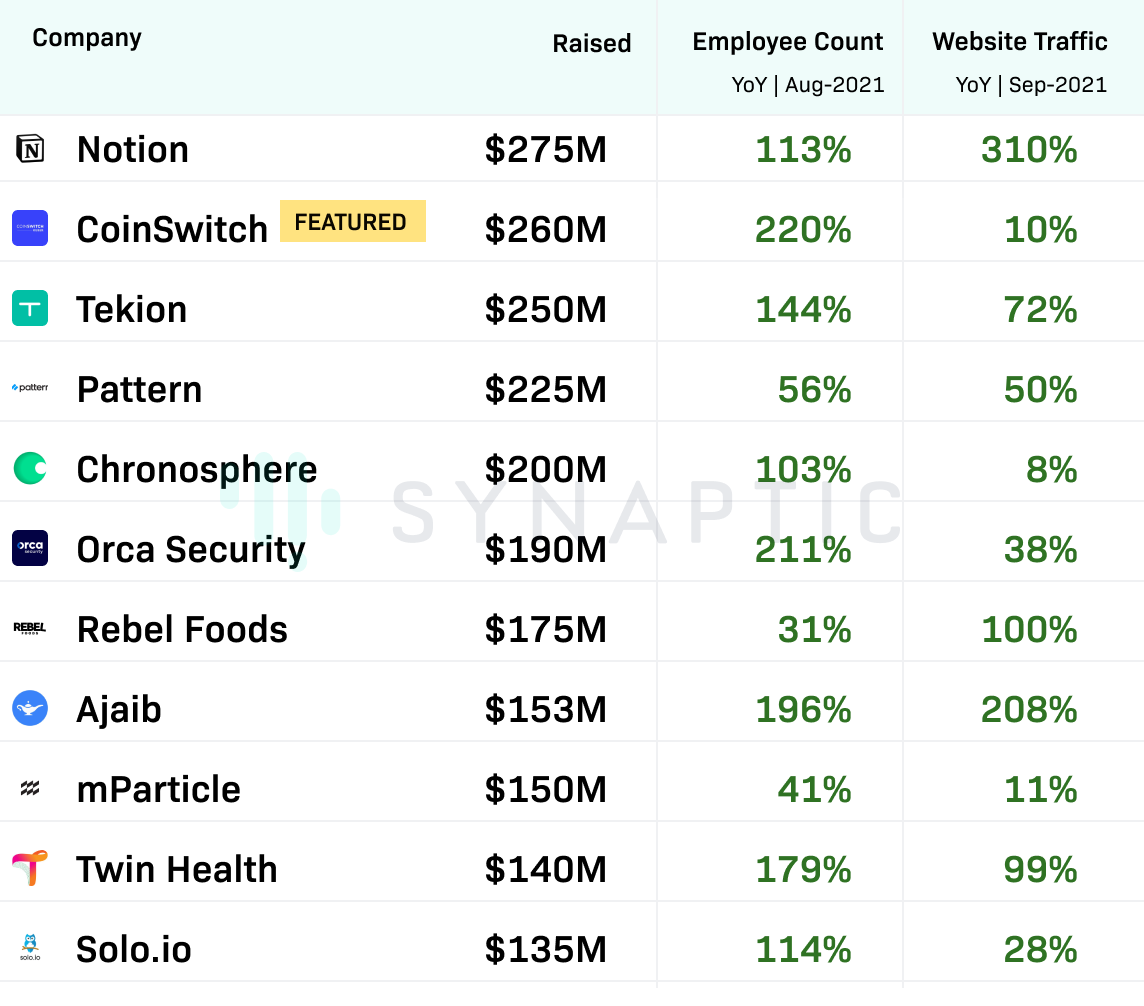Sort by Website Traffic column header
1144x1006 pixels.
1020,42
